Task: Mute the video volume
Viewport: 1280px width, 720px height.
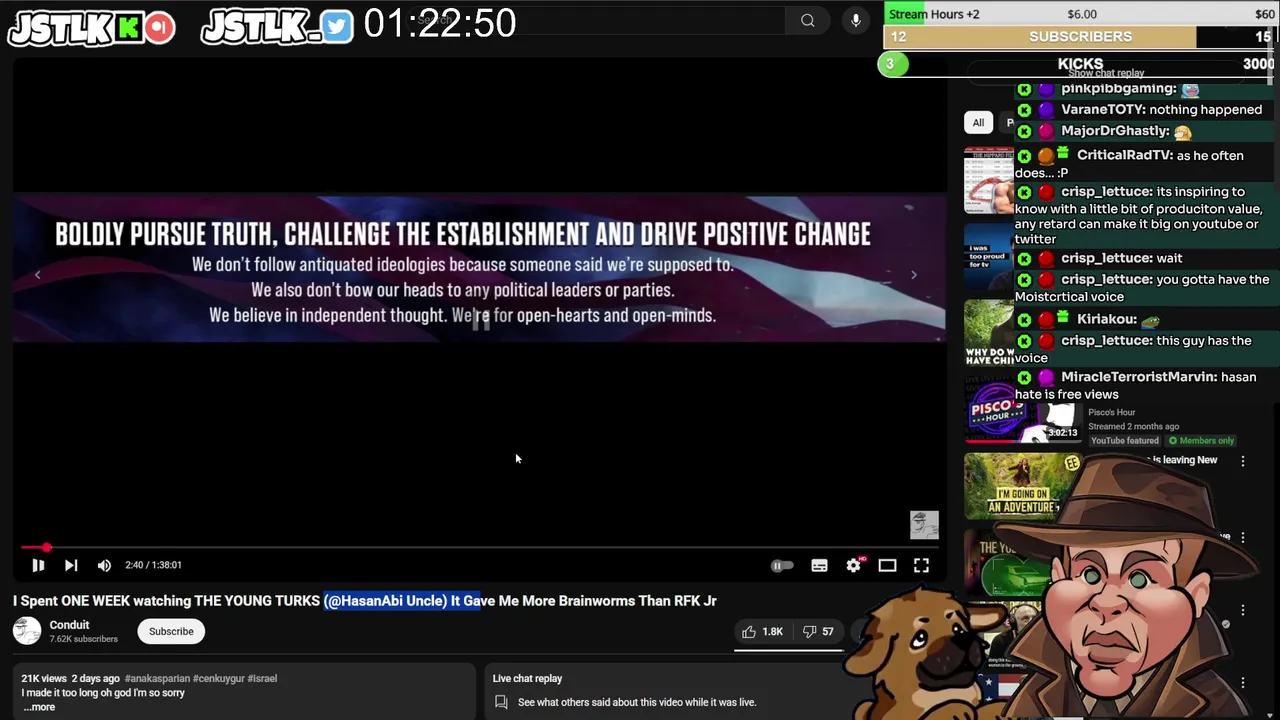Action: [x=104, y=565]
